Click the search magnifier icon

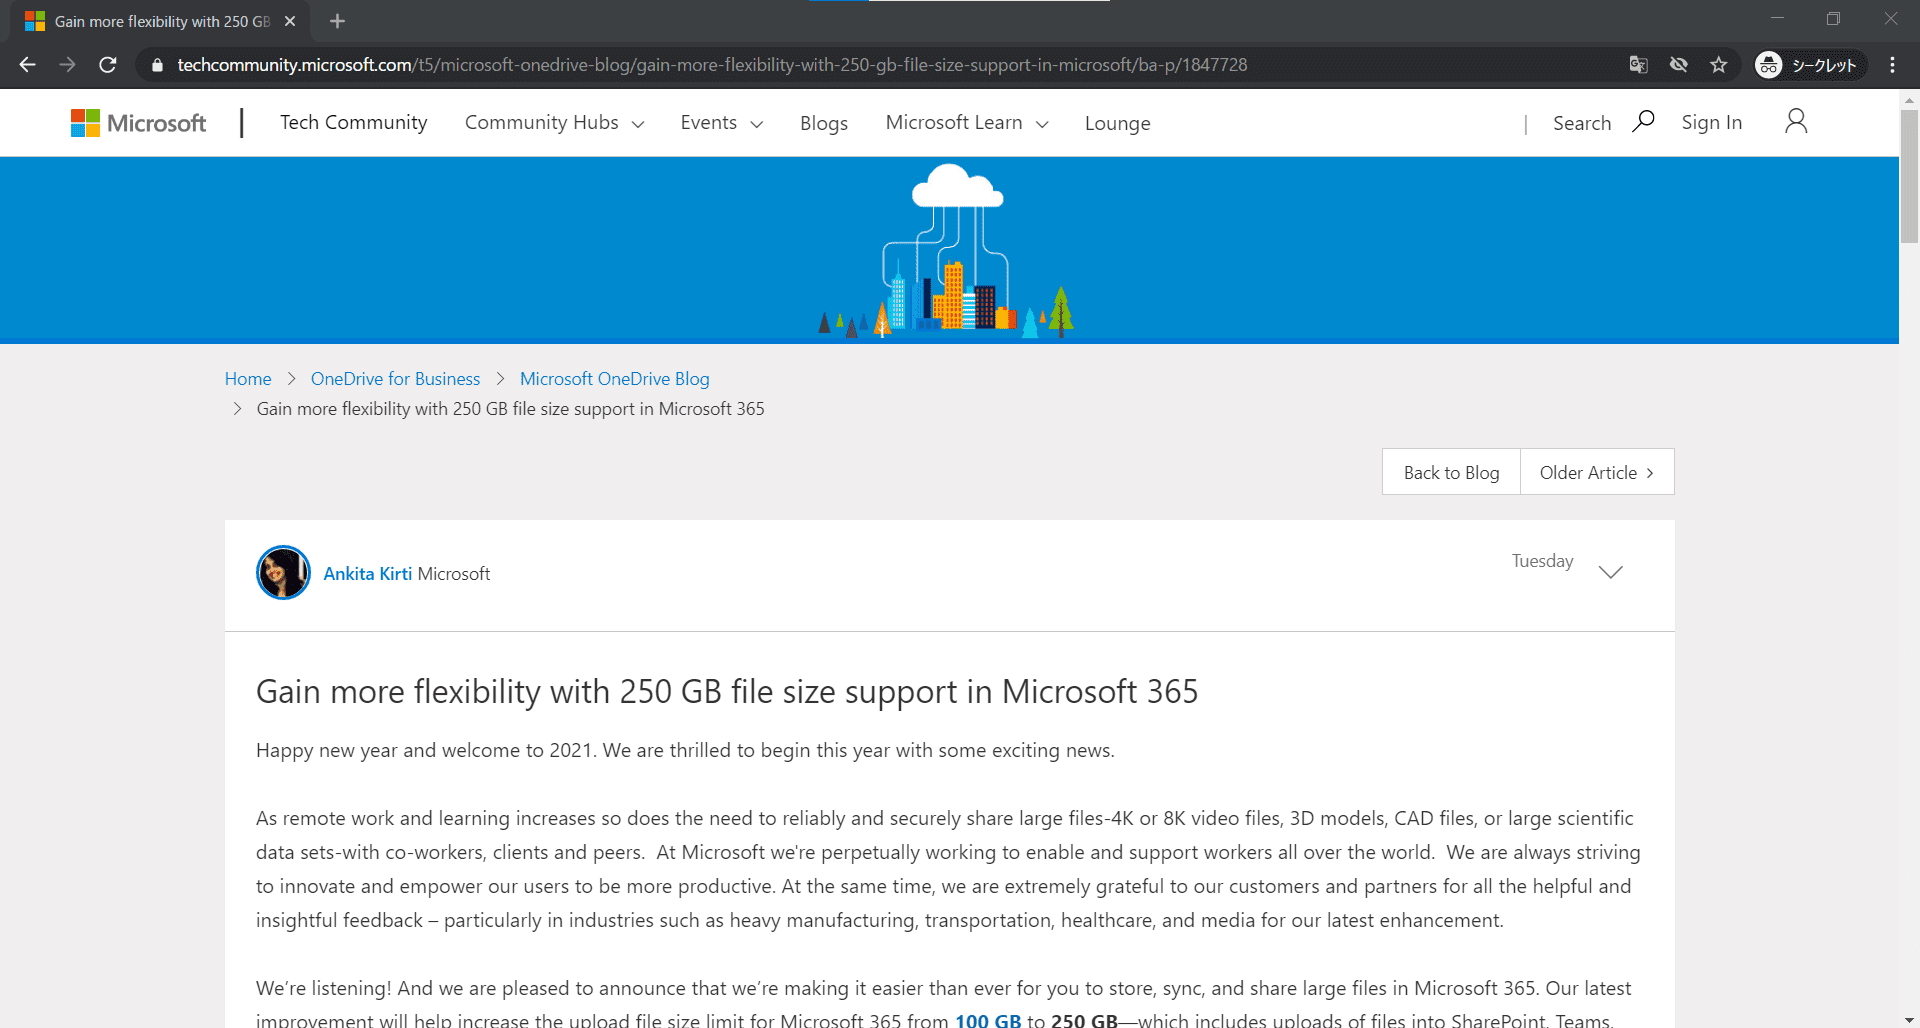coord(1643,122)
